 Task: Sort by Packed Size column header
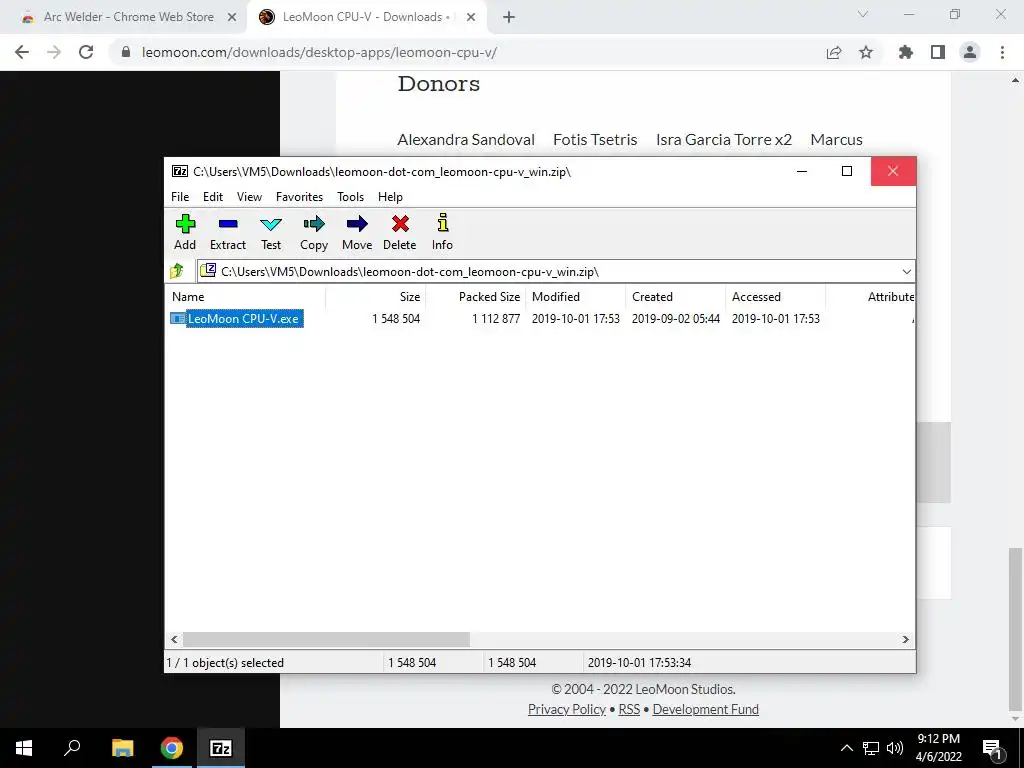point(475,296)
